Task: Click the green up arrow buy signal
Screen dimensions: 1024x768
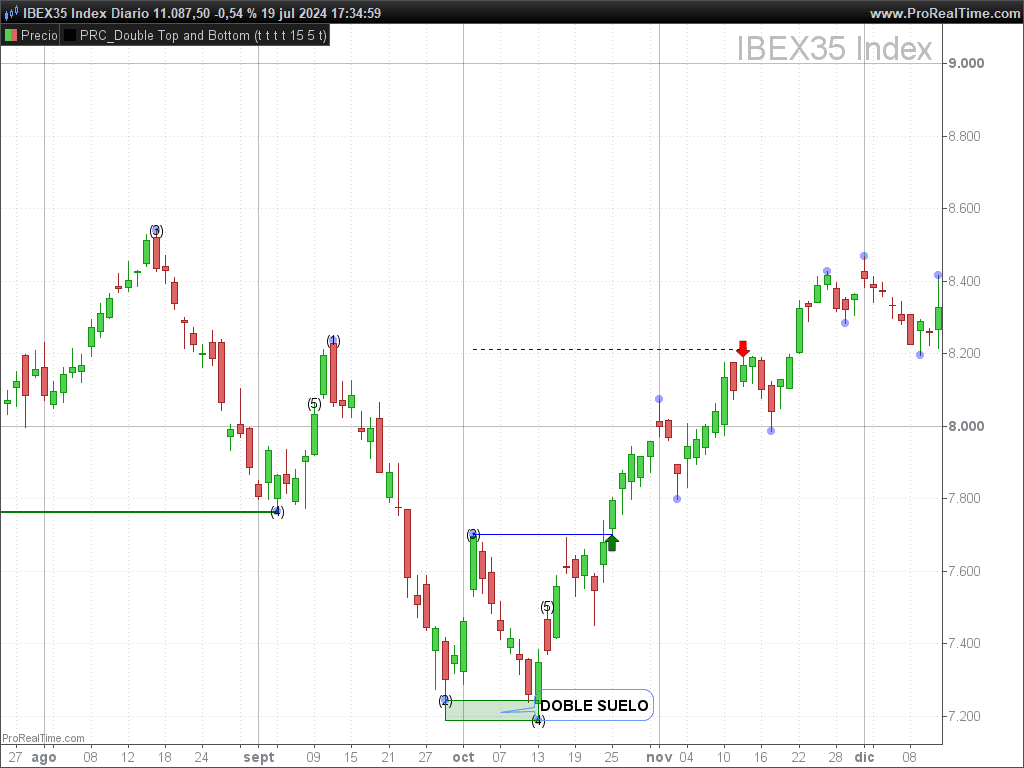Action: [x=612, y=542]
